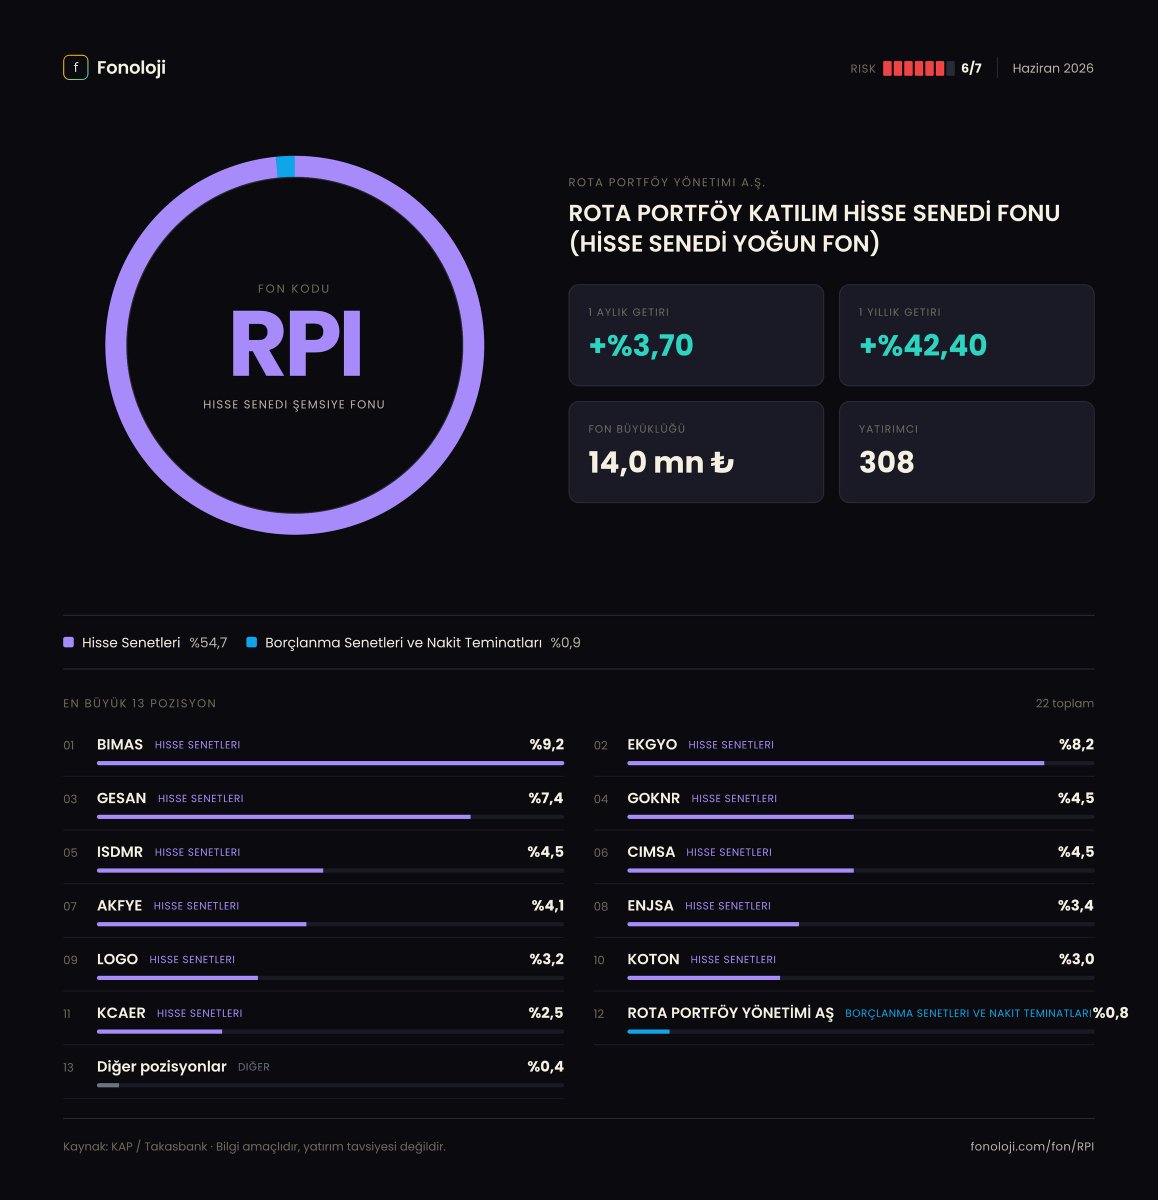The width and height of the screenshot is (1158, 1200).
Task: Click the 6/7 risk score
Action: click(971, 68)
